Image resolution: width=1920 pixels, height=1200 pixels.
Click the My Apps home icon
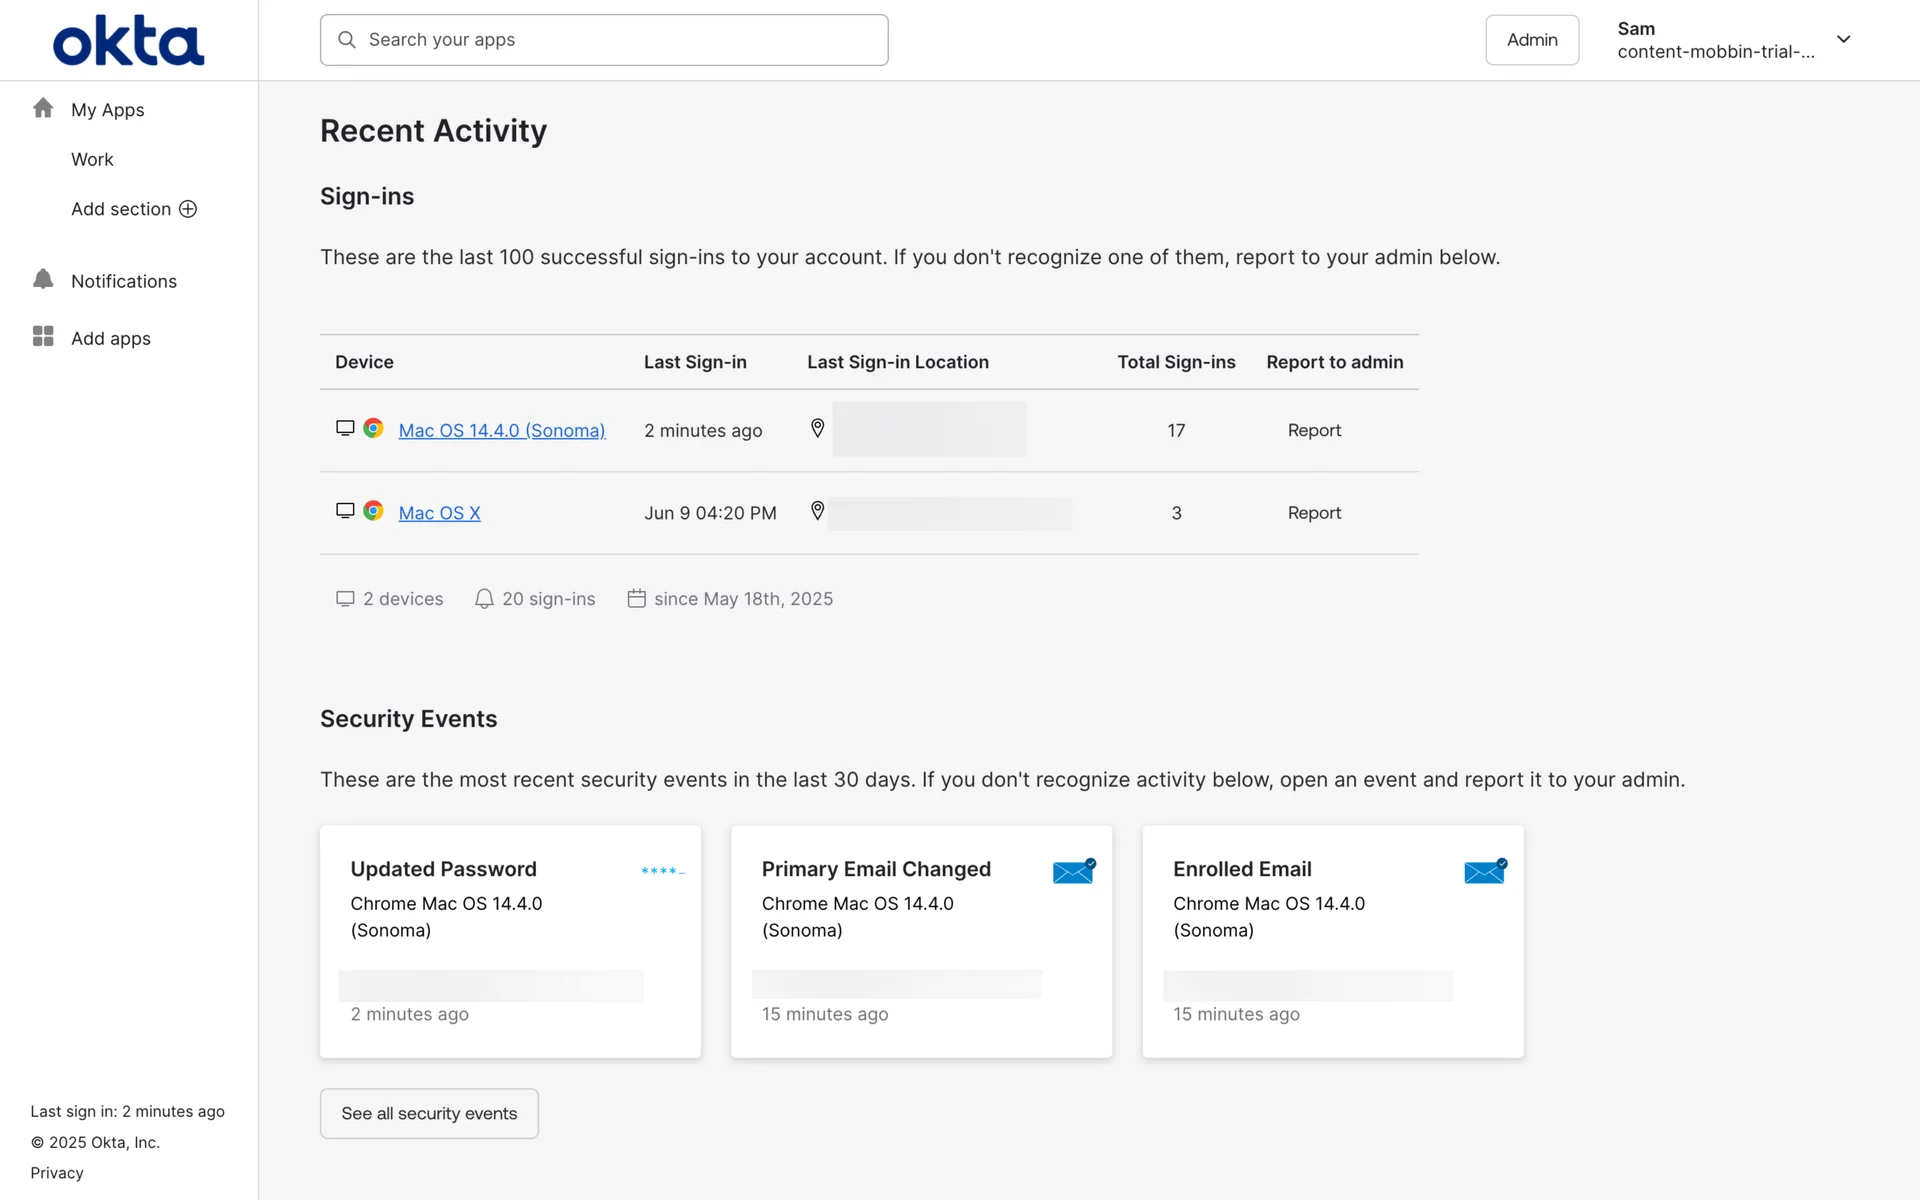click(x=43, y=108)
